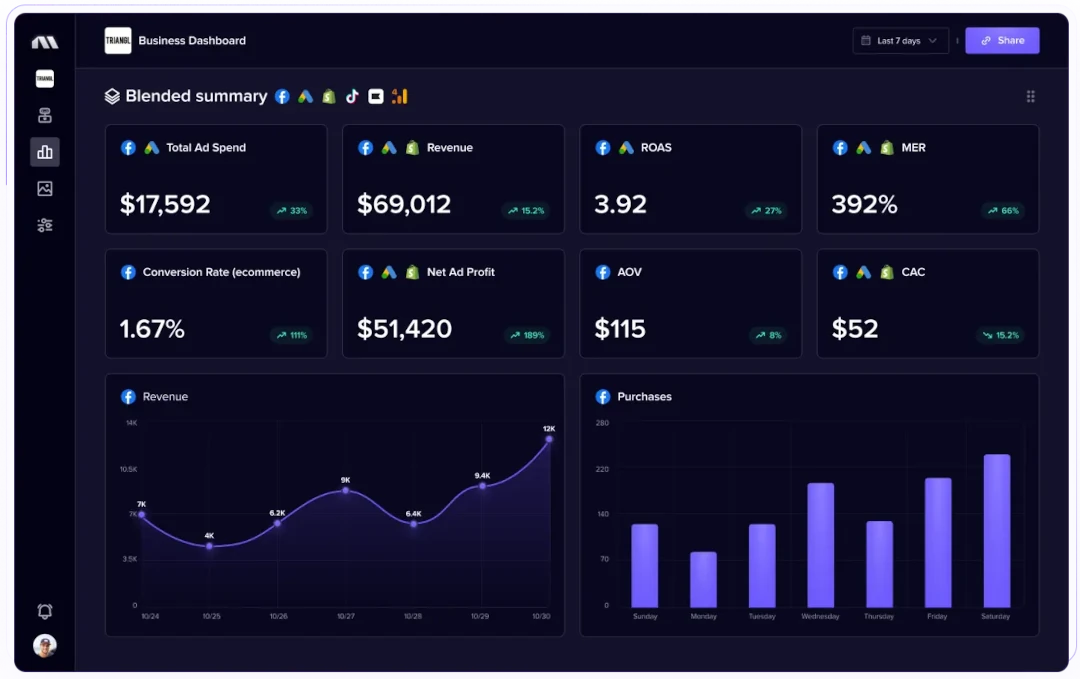
Task: Click the 3.92 ROAS value
Action: pos(620,204)
